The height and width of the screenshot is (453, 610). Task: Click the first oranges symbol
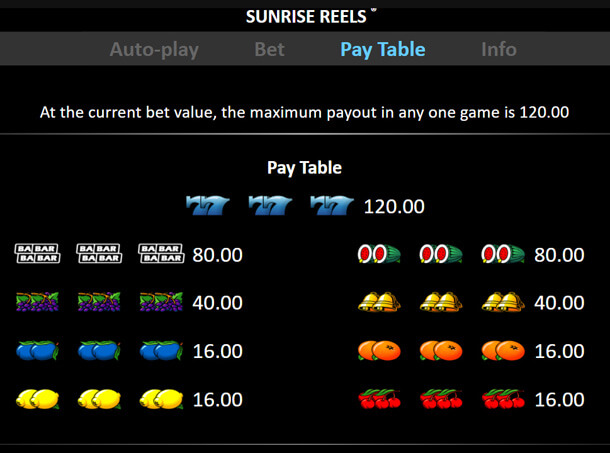click(x=379, y=350)
